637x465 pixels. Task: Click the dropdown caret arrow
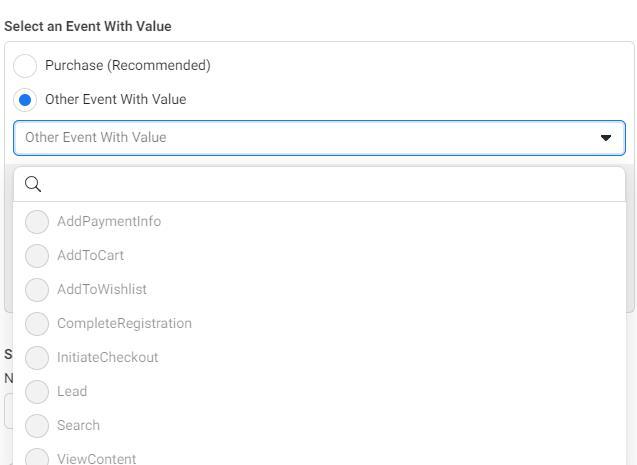tap(606, 138)
